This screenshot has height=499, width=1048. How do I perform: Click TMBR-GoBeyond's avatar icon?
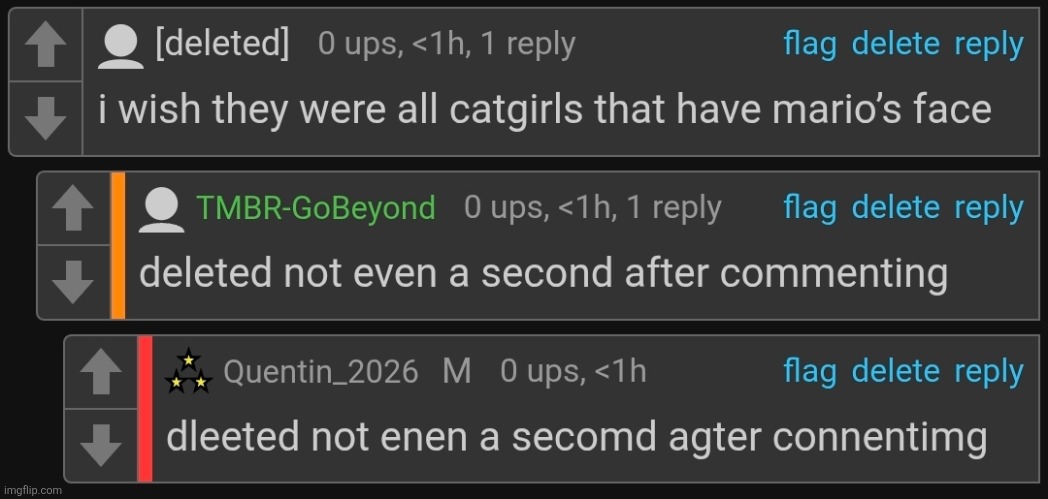162,209
